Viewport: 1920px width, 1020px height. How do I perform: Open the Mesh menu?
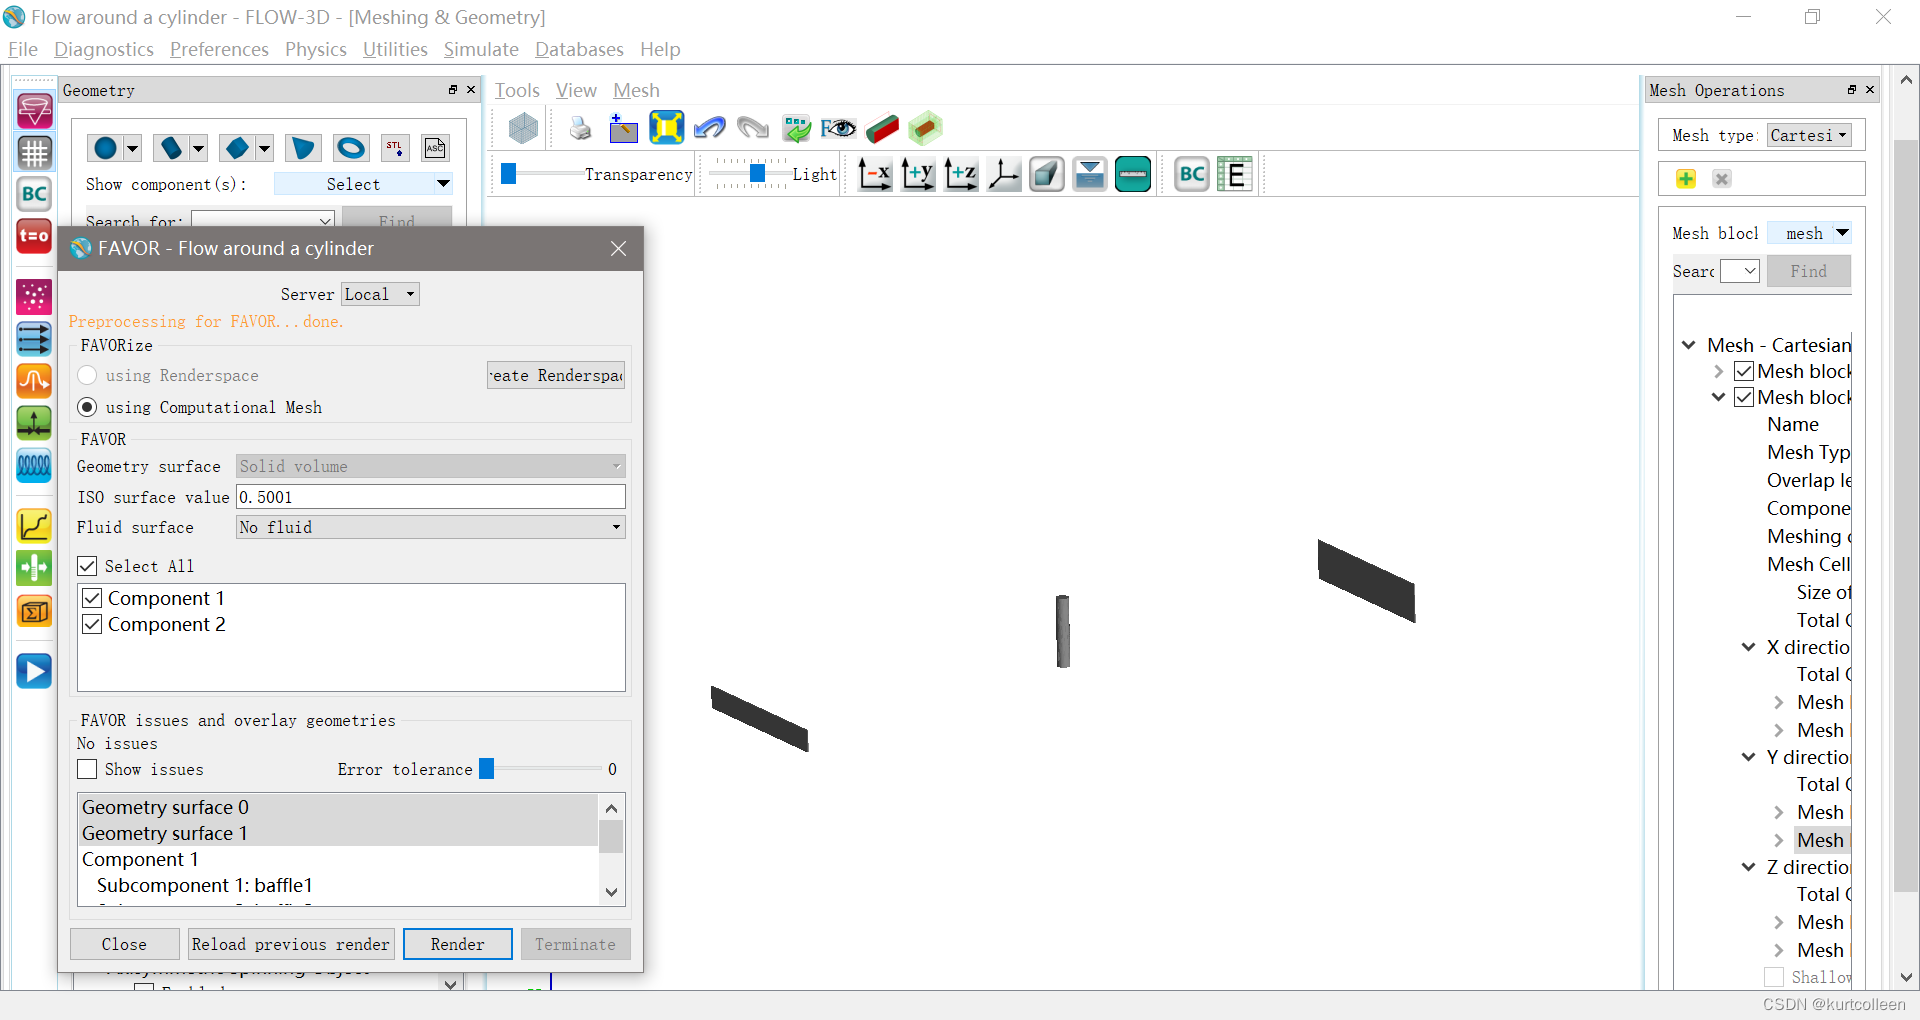click(x=635, y=90)
